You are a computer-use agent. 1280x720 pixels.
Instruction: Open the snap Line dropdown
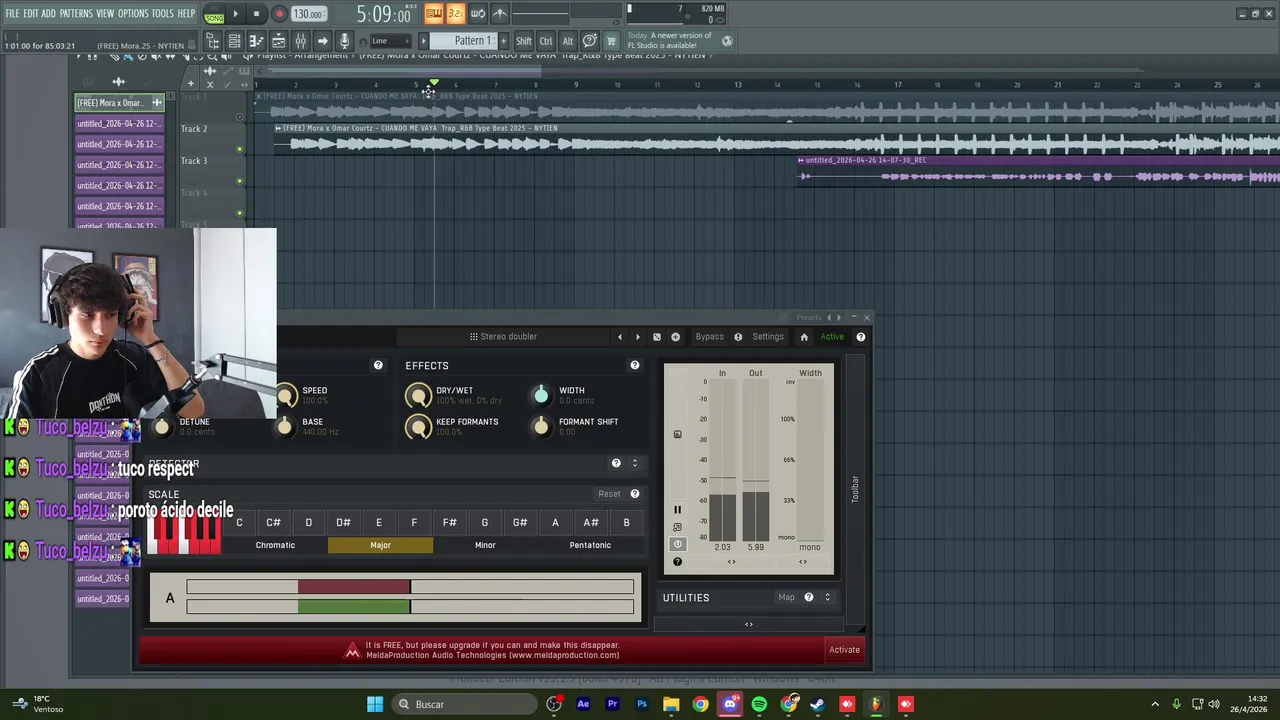(390, 41)
